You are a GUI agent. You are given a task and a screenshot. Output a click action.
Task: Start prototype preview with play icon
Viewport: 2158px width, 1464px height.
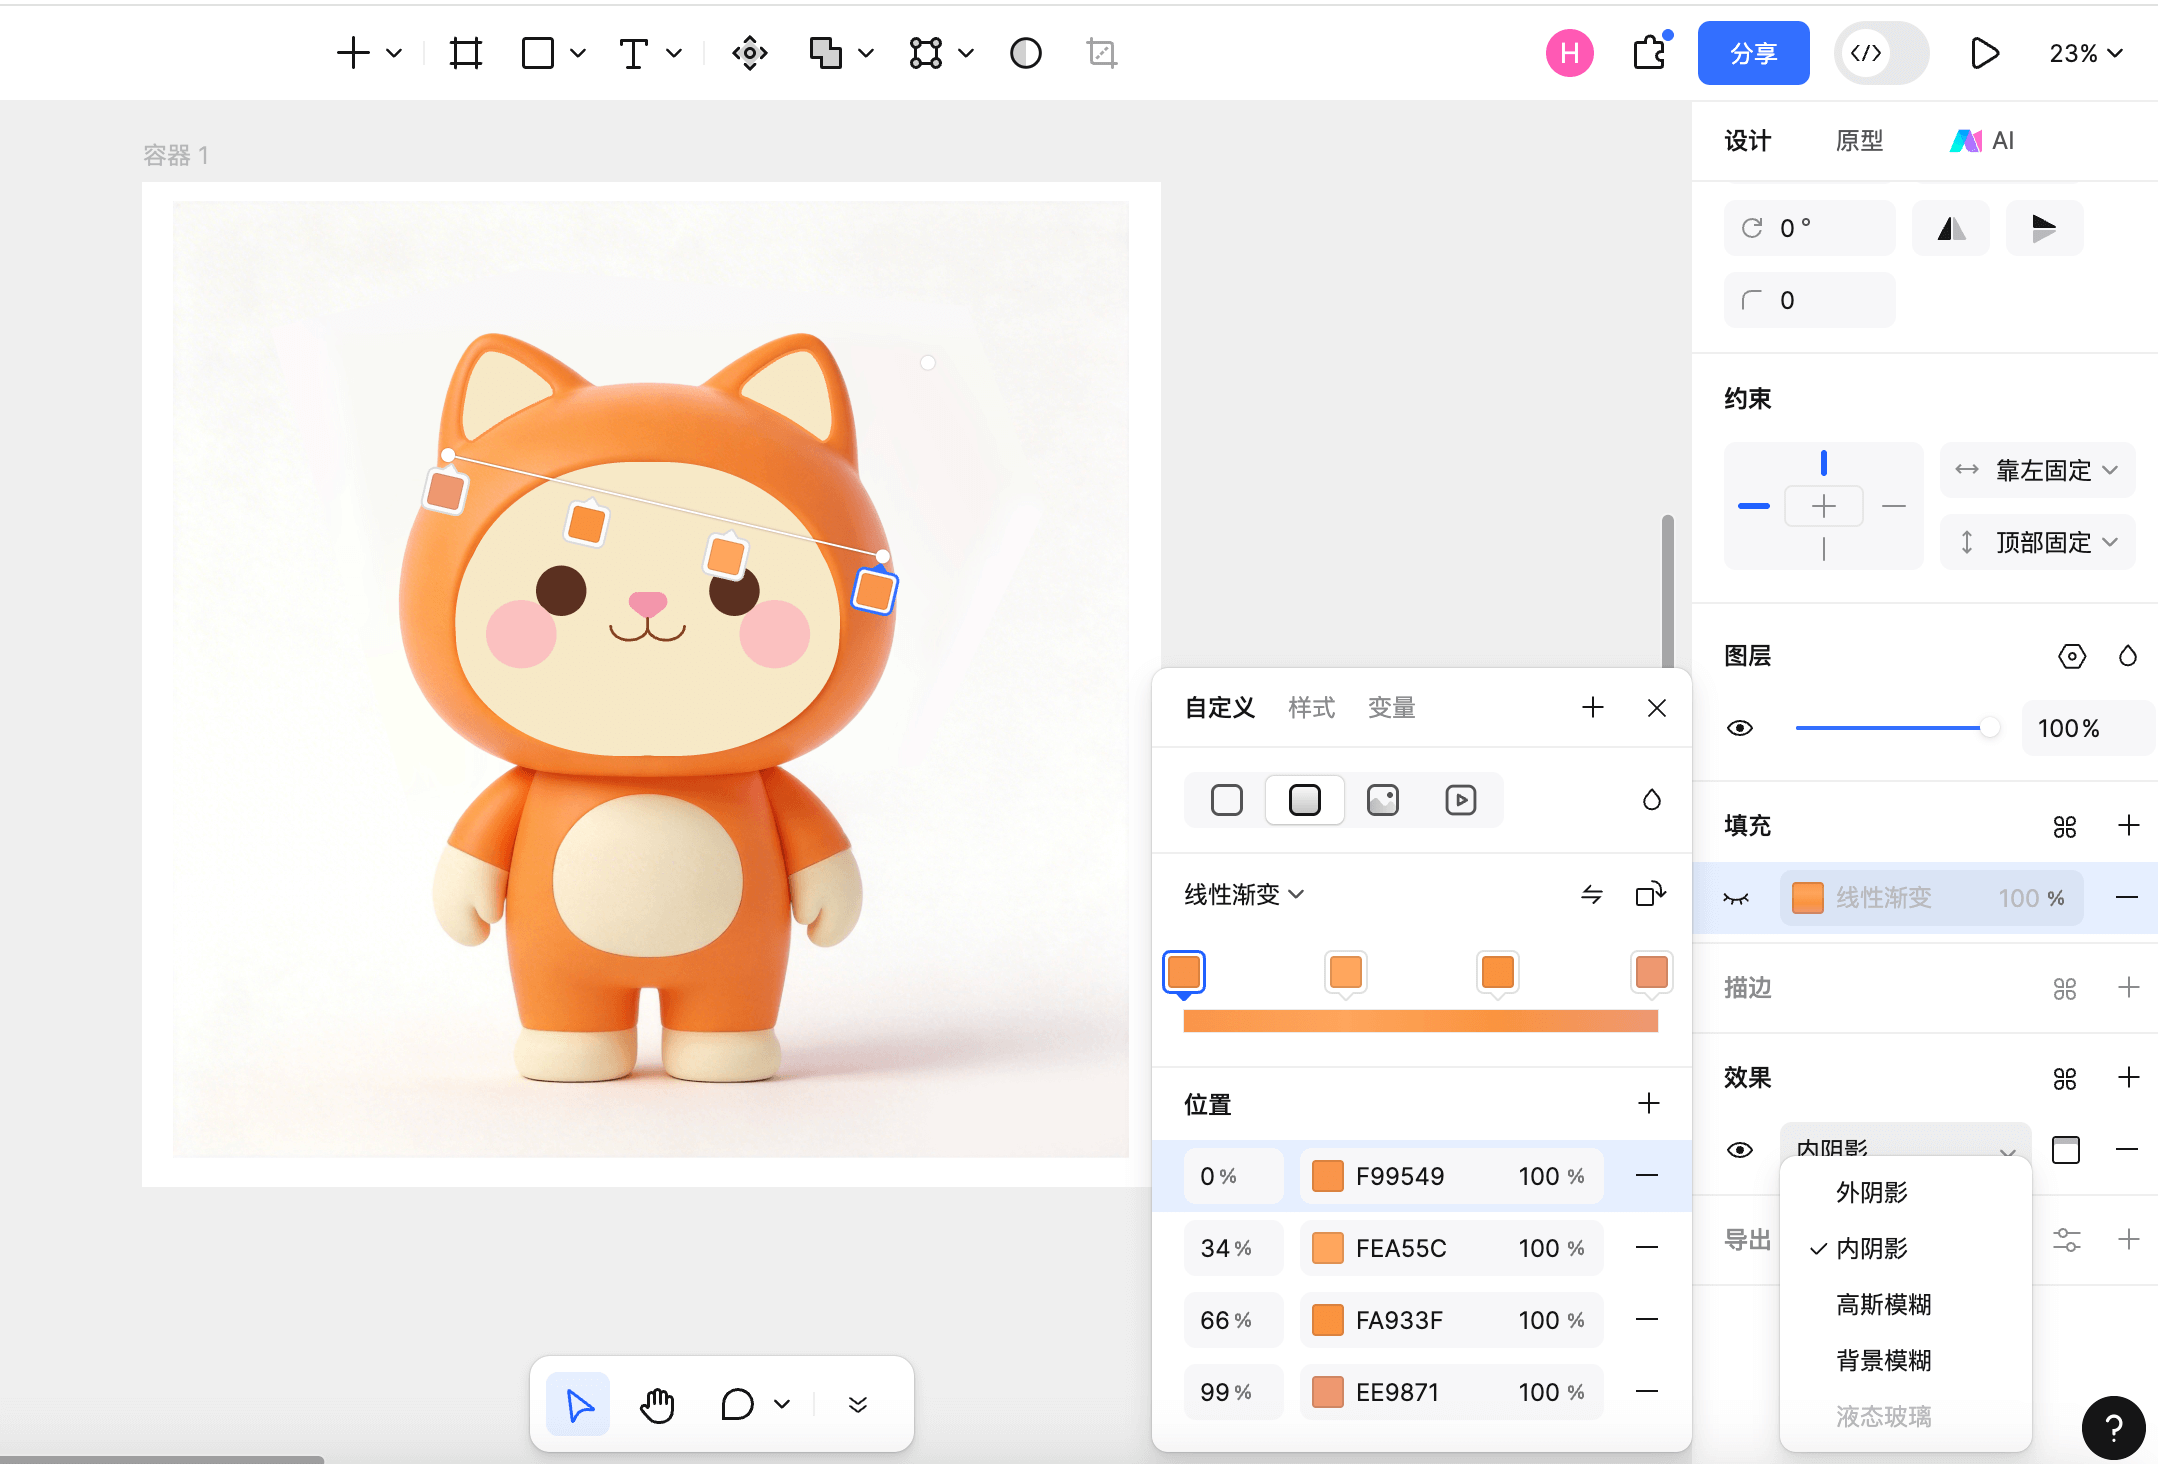[1984, 53]
